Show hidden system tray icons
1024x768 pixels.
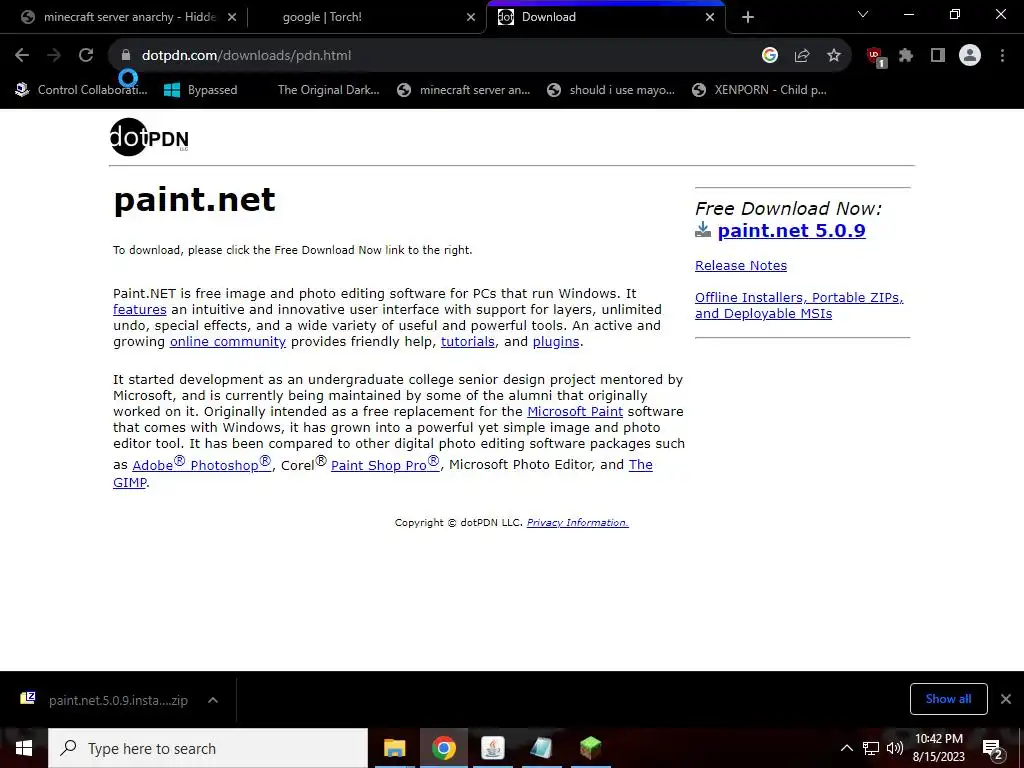click(846, 748)
